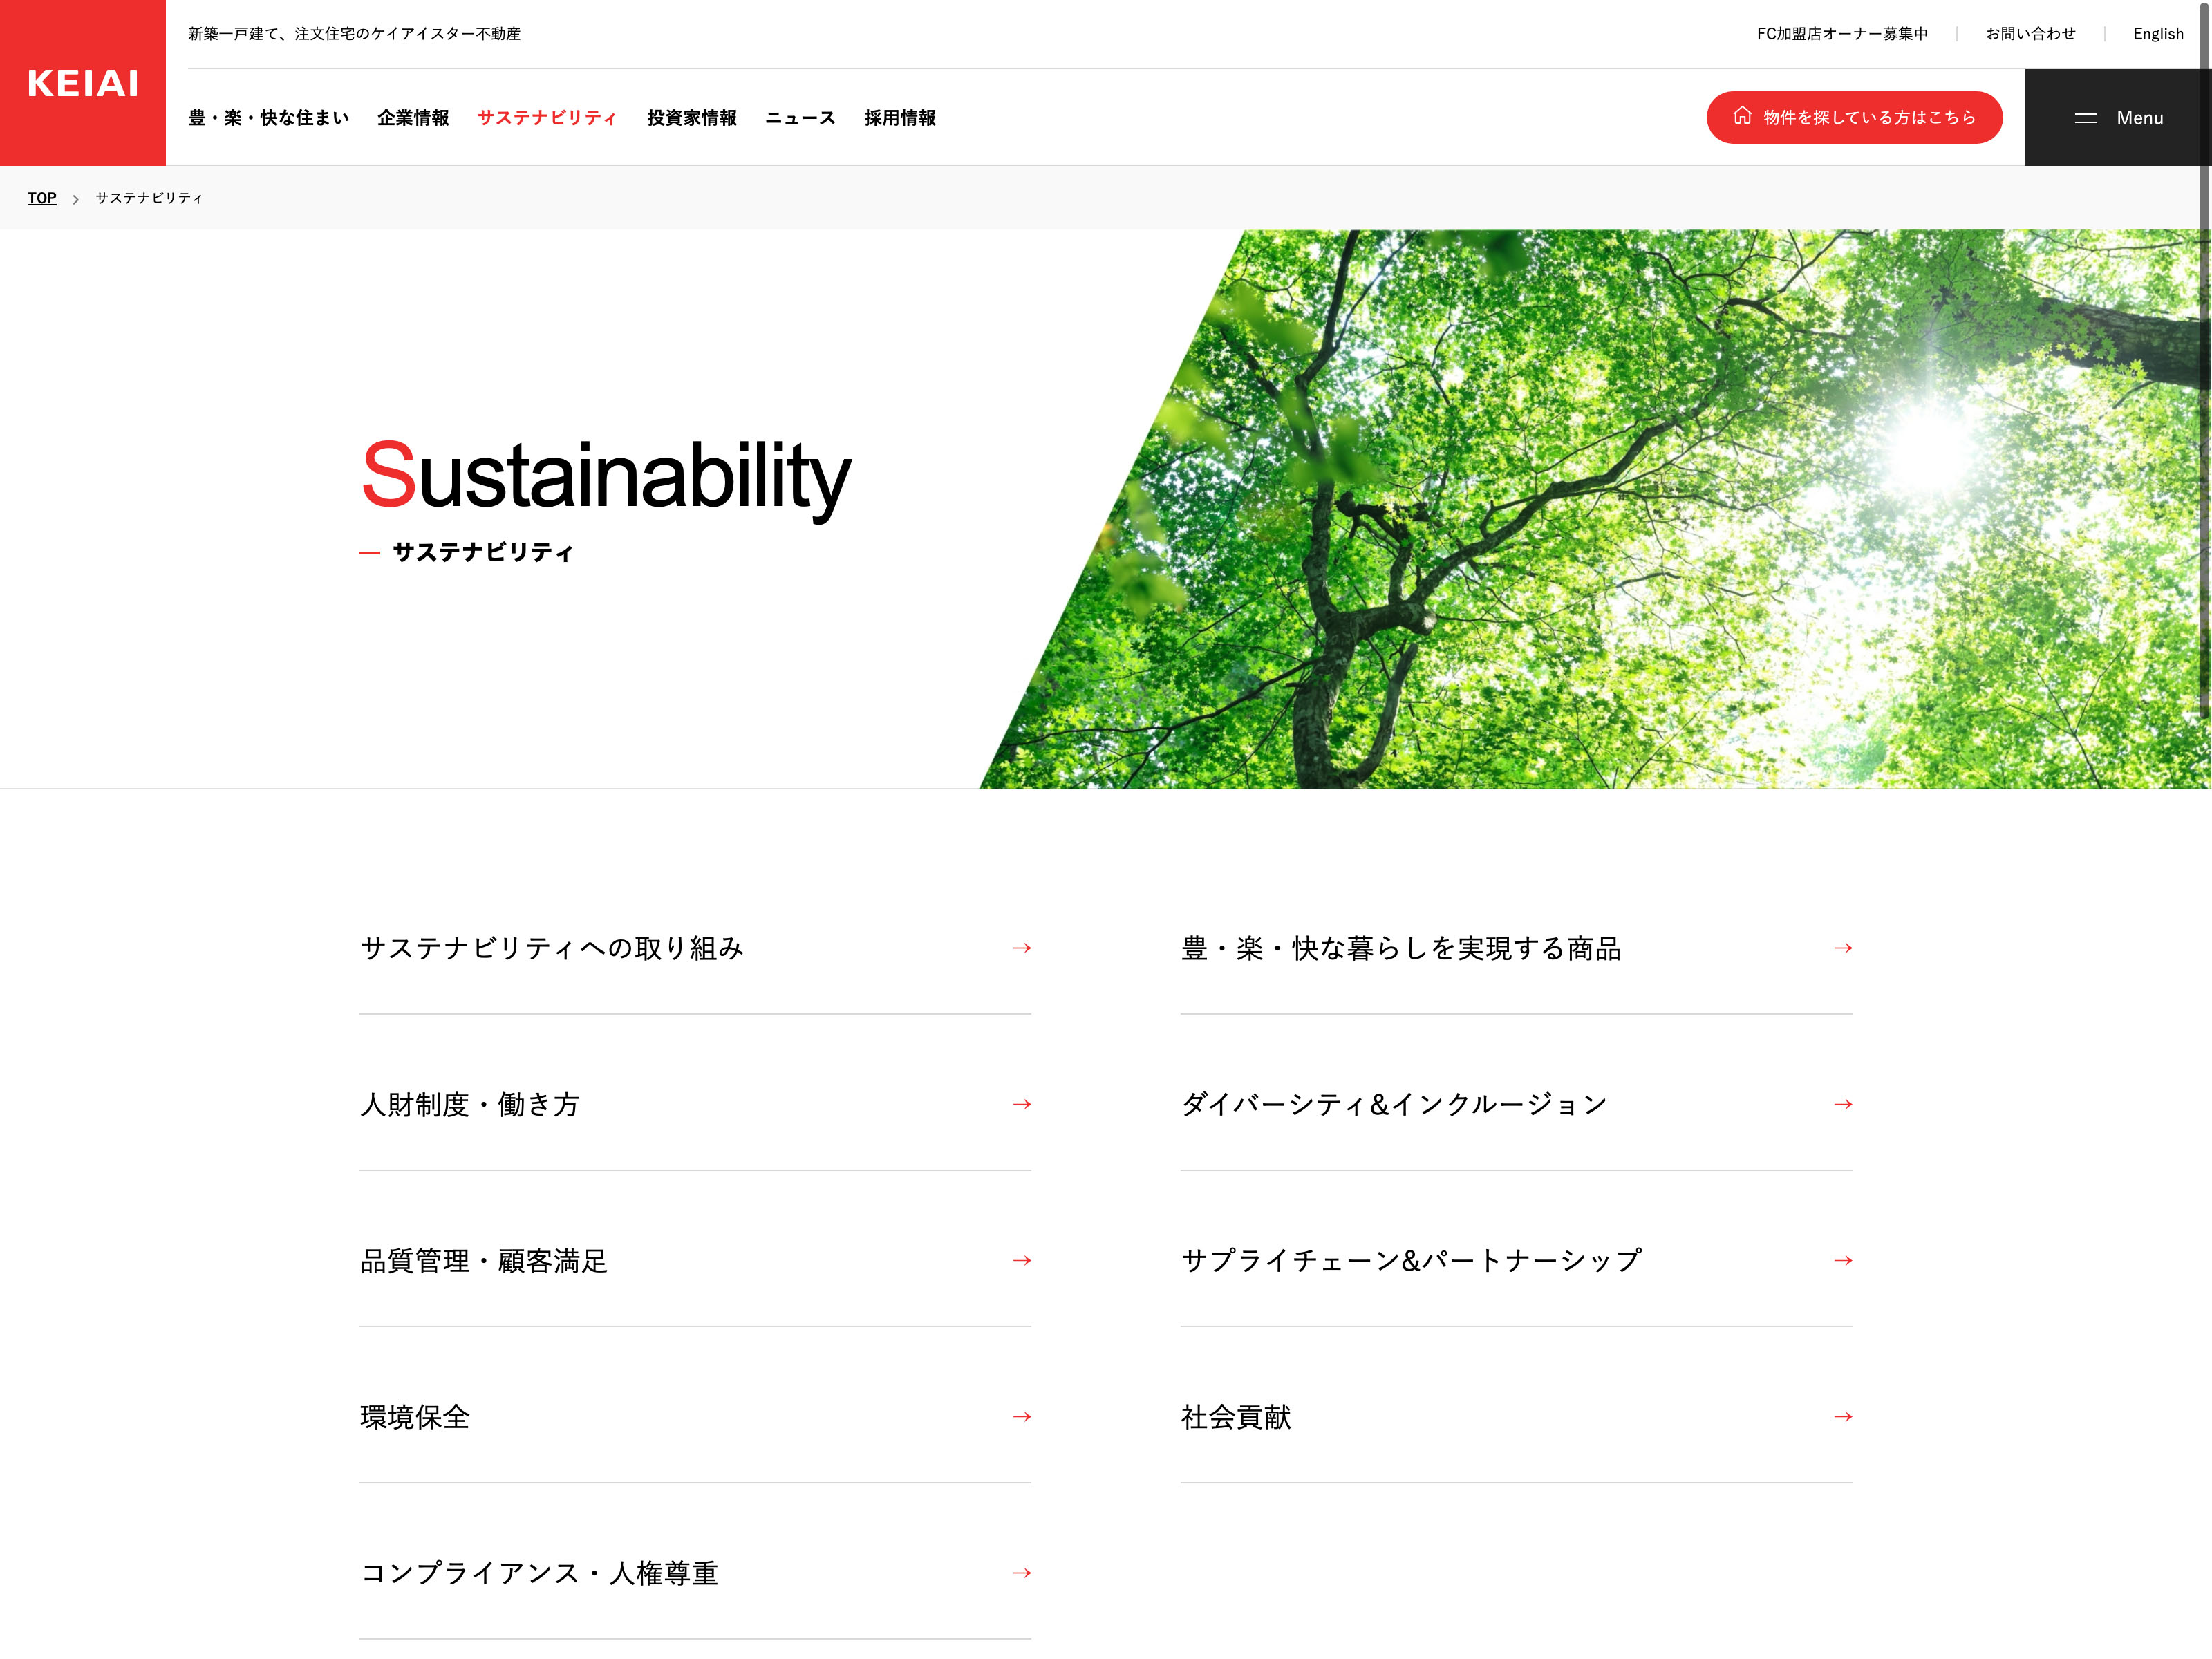The width and height of the screenshot is (2212, 1659).
Task: Click arrow beside ダイバーシティ&インクルージョン
Action: coord(1842,1104)
